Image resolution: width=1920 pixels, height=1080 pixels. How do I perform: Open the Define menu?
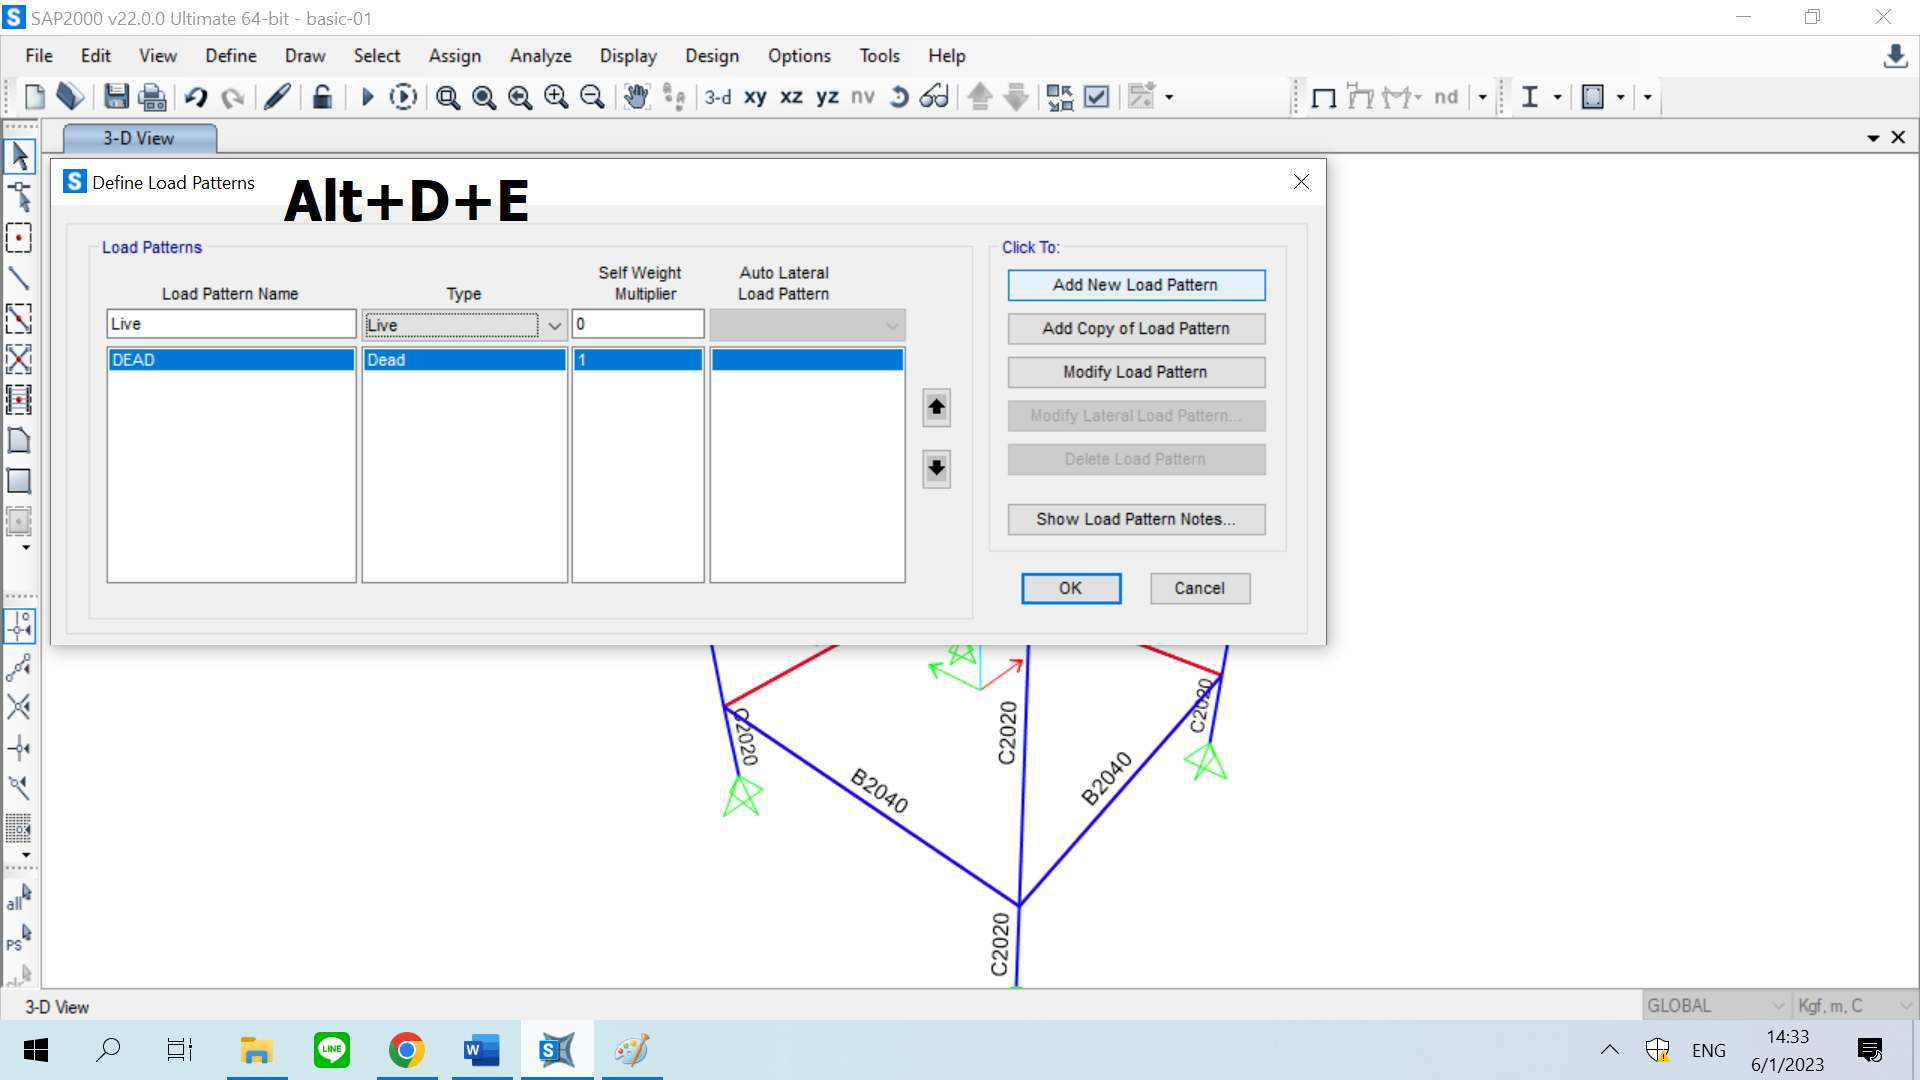point(231,56)
